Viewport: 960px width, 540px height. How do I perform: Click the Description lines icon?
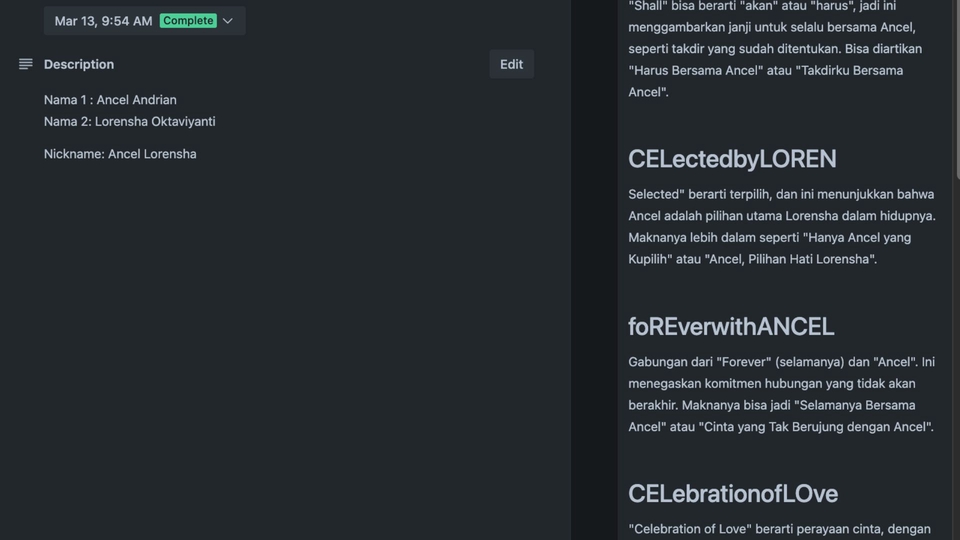coord(26,64)
